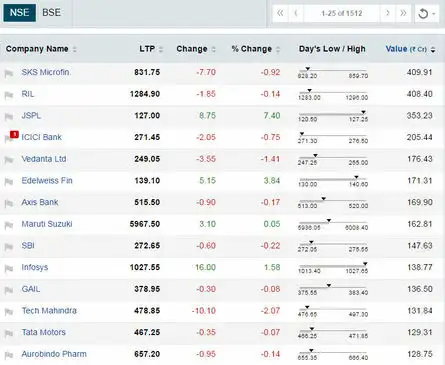The height and width of the screenshot is (365, 445).
Task: Open the GAIL company link
Action: coord(31,289)
